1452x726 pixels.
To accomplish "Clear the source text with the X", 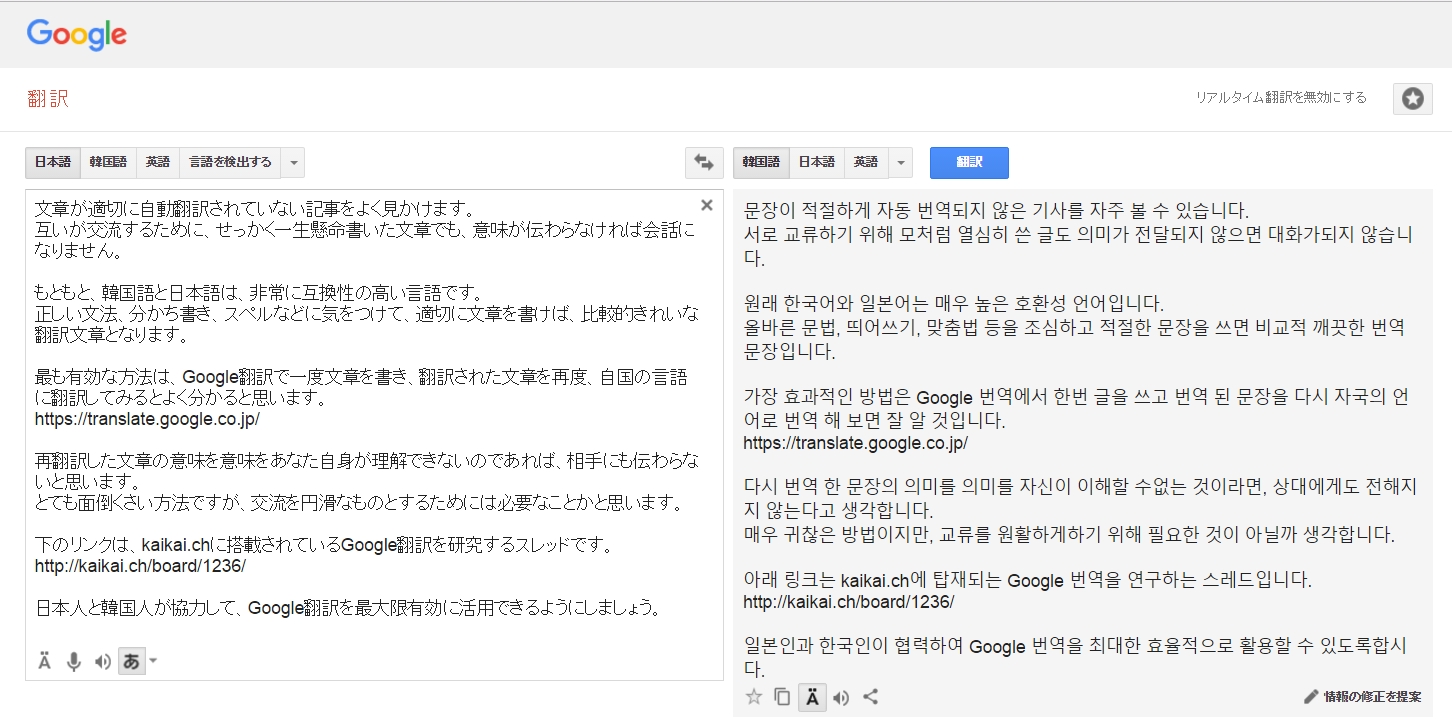I will [x=706, y=205].
